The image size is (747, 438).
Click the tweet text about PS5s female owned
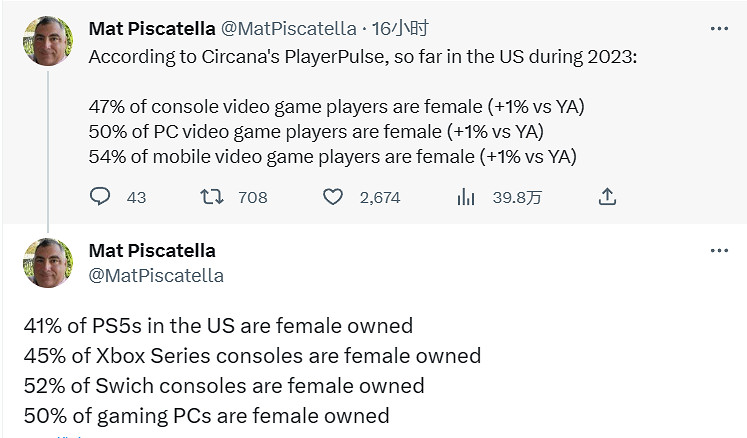click(218, 326)
